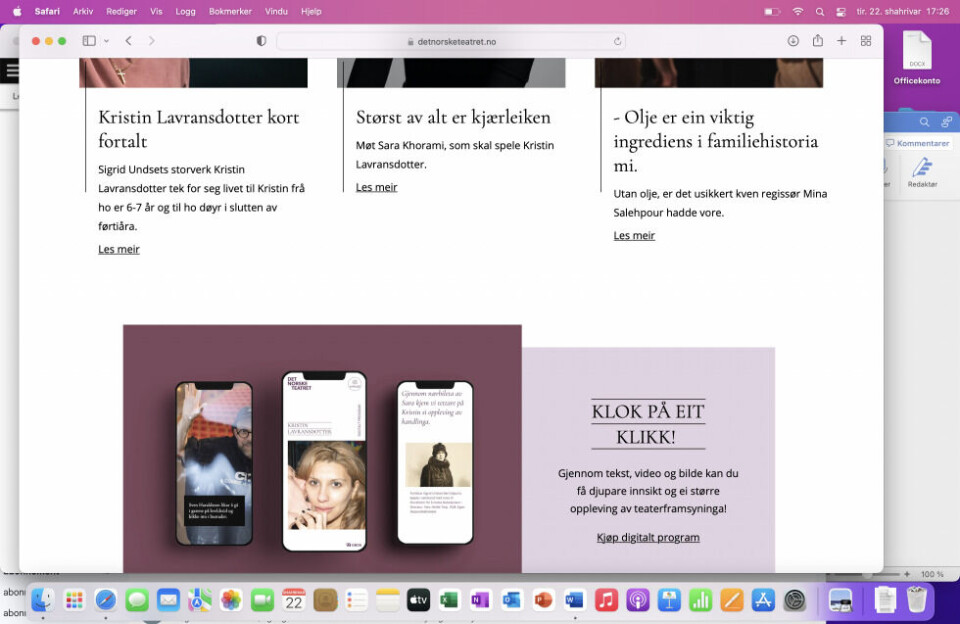Click the detnorsketeatret.no address bar

click(x=450, y=41)
